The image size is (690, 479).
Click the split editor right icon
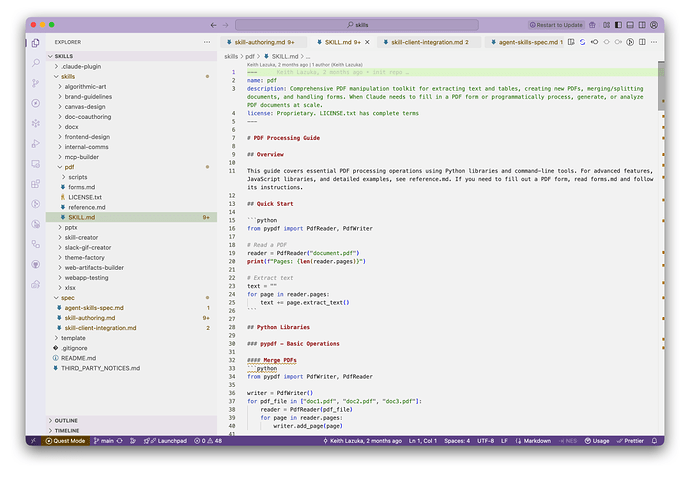tap(641, 42)
